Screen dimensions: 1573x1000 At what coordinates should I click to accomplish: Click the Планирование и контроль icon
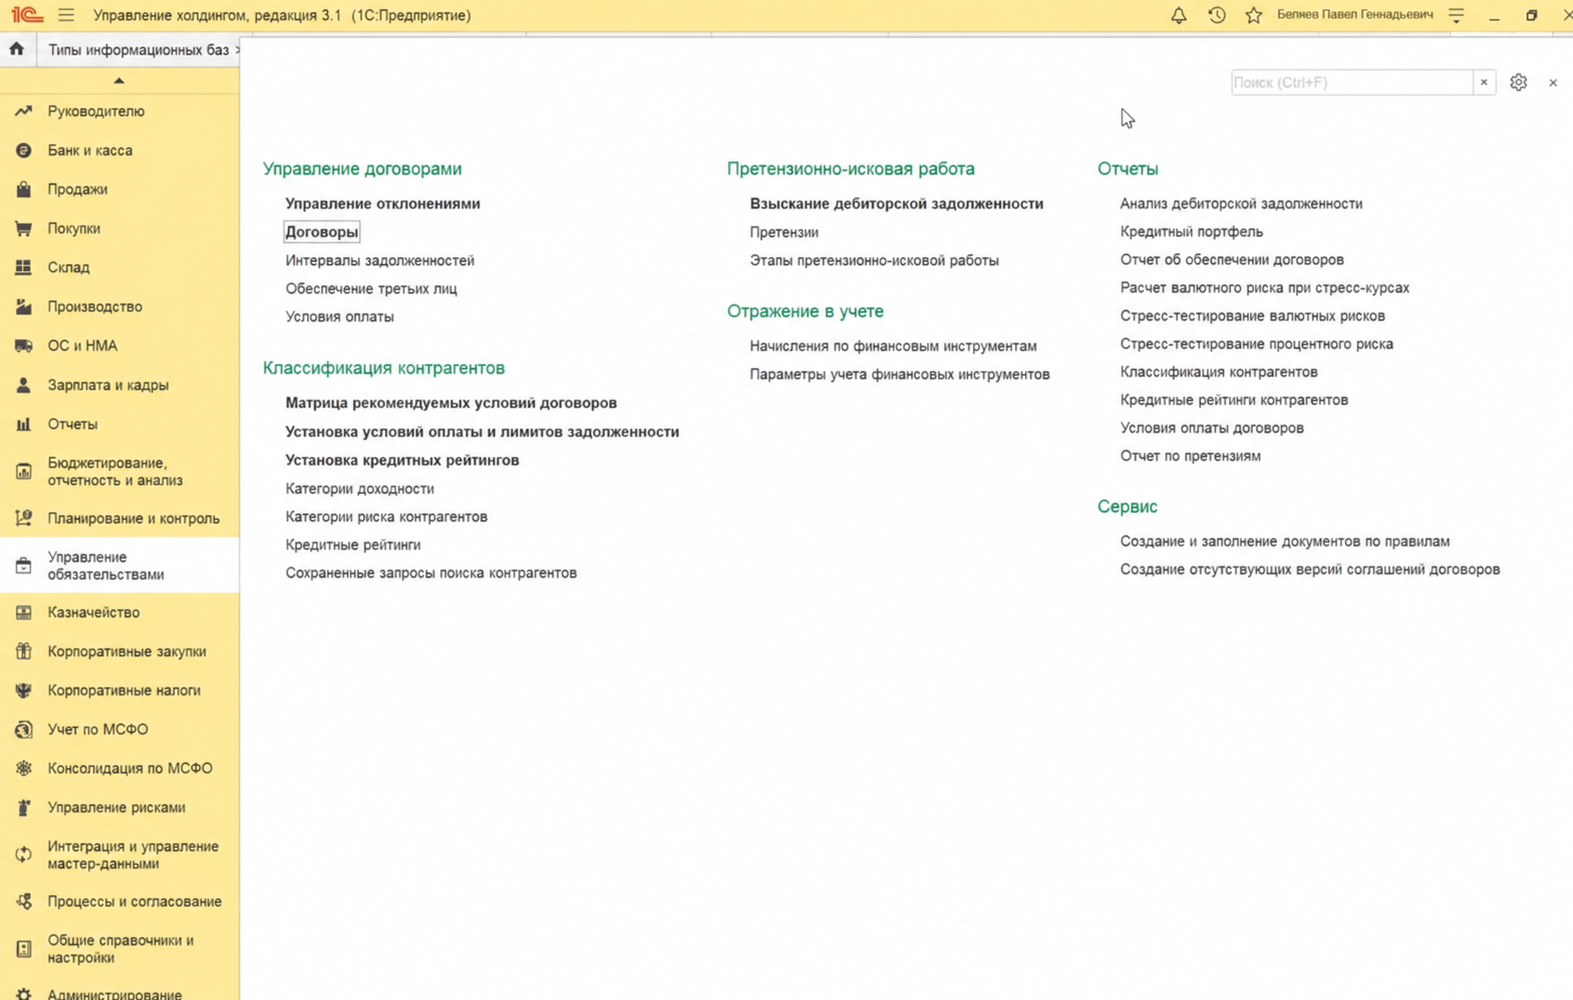click(23, 518)
